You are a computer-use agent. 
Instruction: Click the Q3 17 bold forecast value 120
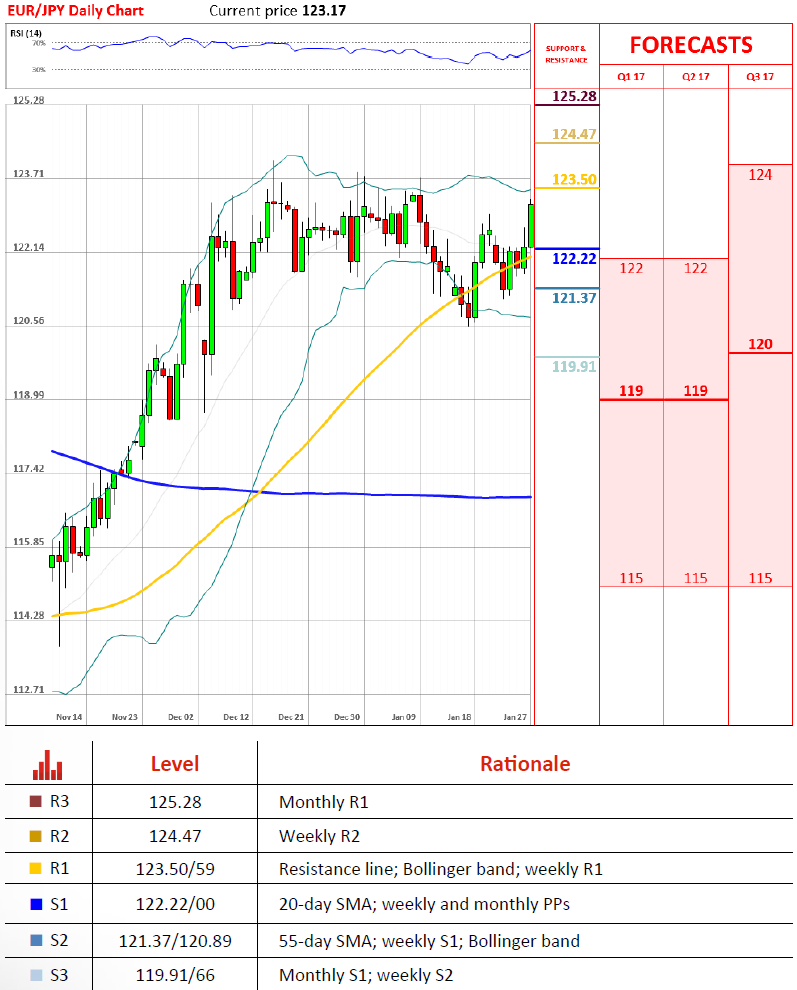click(x=760, y=344)
